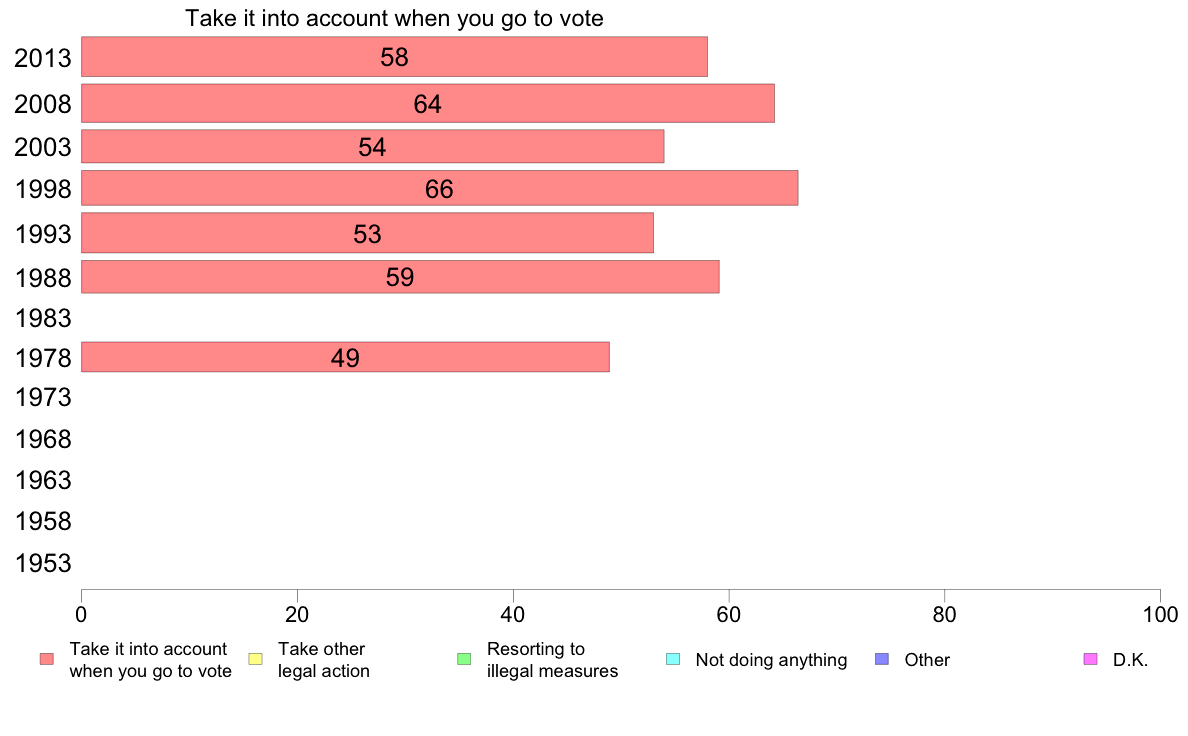Select the 1993 bar showing 53
The height and width of the screenshot is (736, 1188).
coord(367,233)
